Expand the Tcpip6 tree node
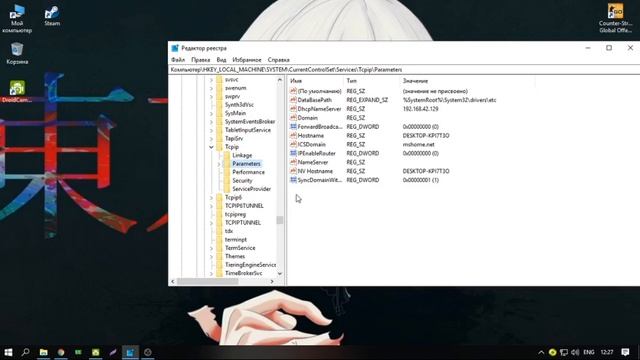The height and width of the screenshot is (360, 640). pyautogui.click(x=211, y=198)
